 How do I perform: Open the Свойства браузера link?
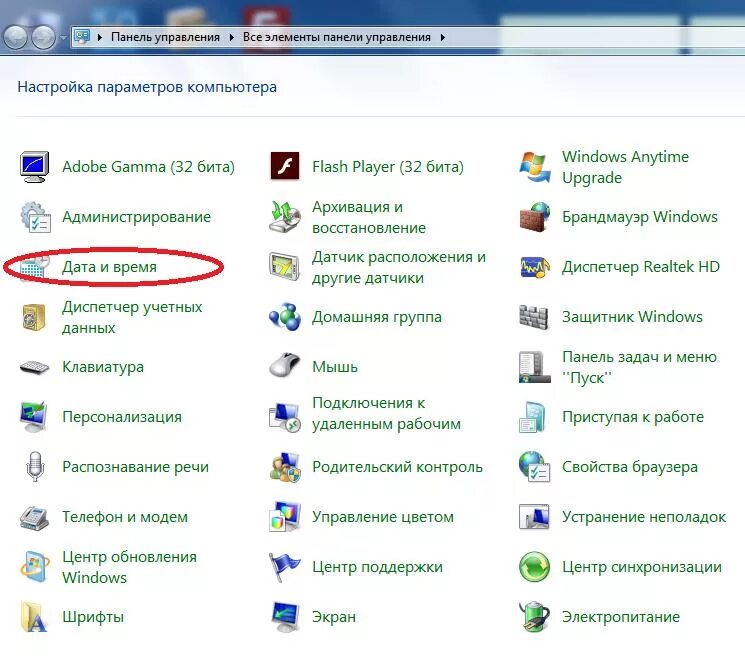pyautogui.click(x=630, y=467)
